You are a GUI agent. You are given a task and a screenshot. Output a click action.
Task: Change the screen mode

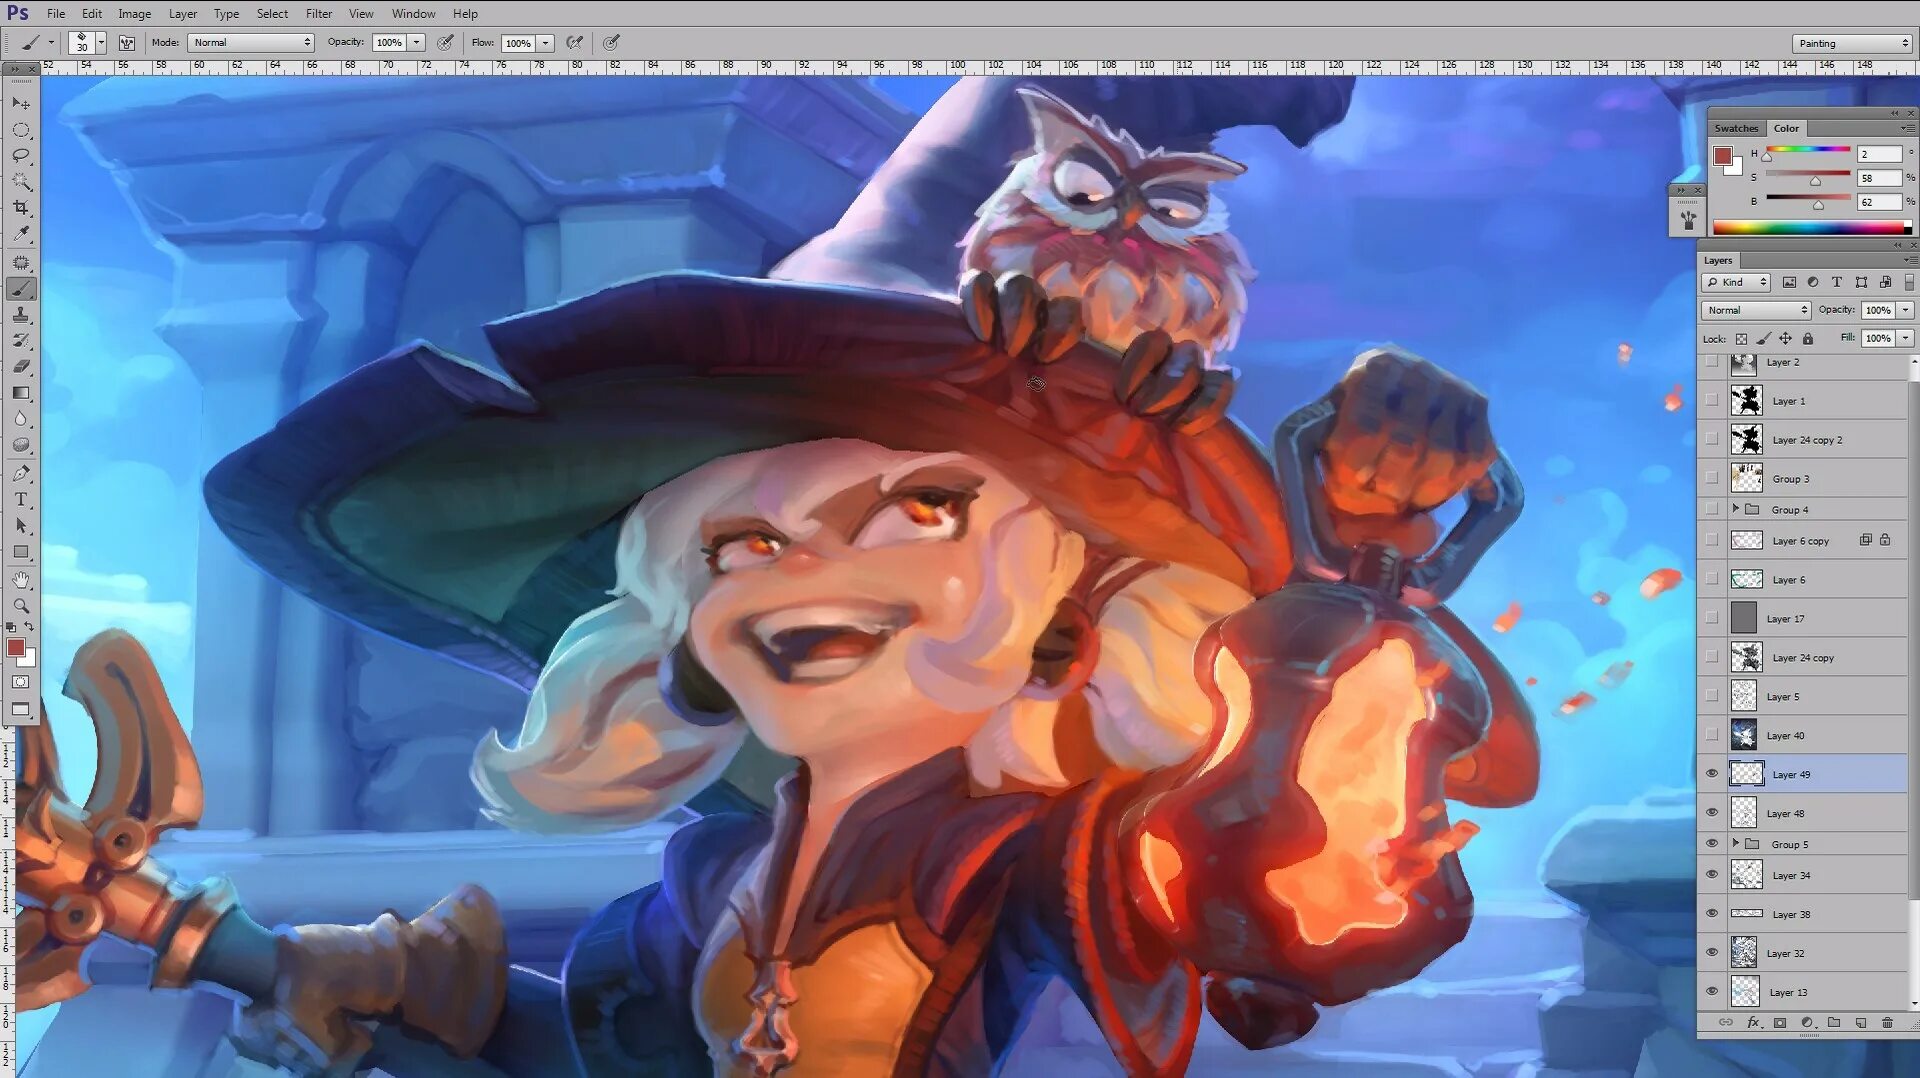[x=20, y=709]
